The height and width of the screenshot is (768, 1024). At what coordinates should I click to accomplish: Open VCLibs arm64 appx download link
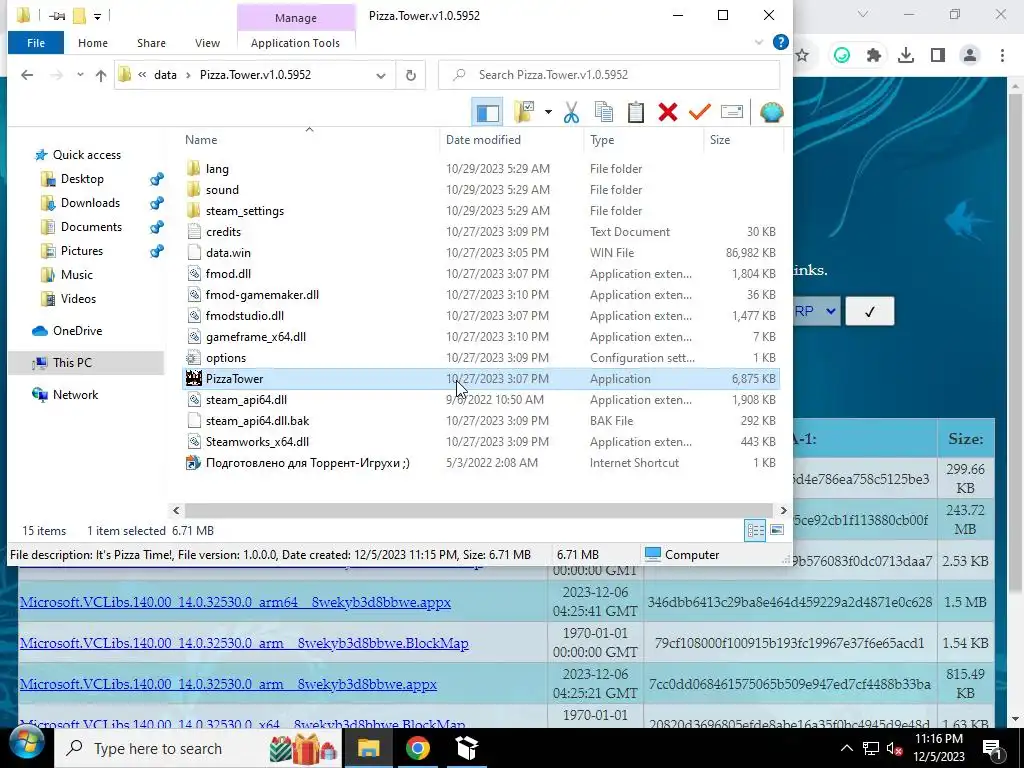click(235, 602)
